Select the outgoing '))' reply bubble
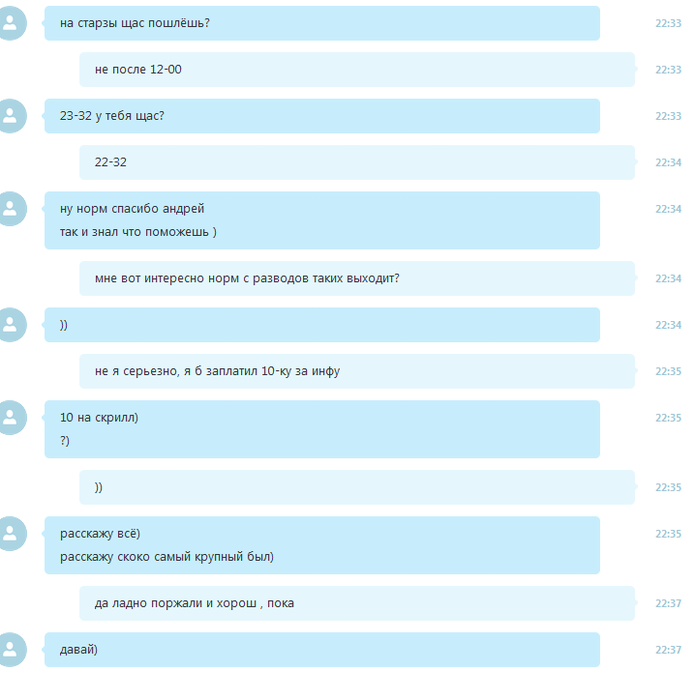The image size is (696, 700). tap(357, 488)
